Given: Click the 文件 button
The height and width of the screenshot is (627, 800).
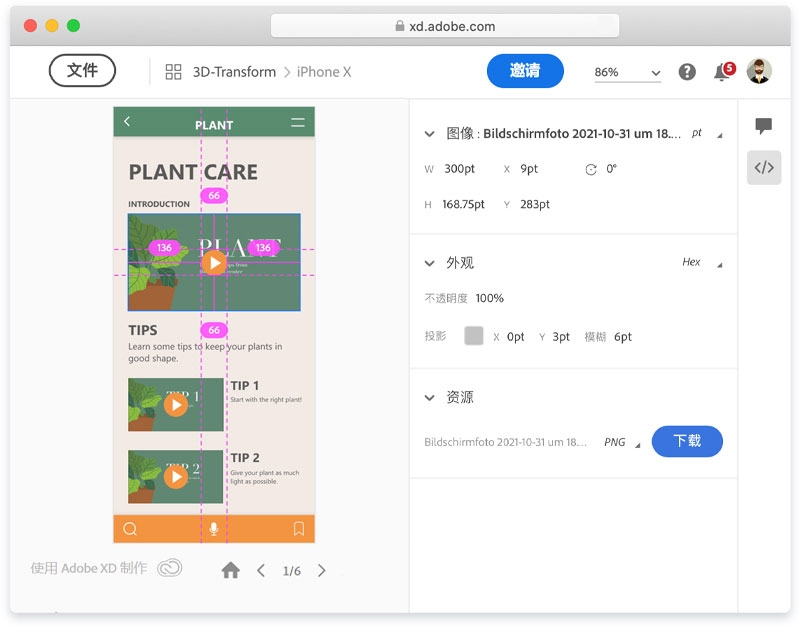Looking at the screenshot, I should click(82, 70).
